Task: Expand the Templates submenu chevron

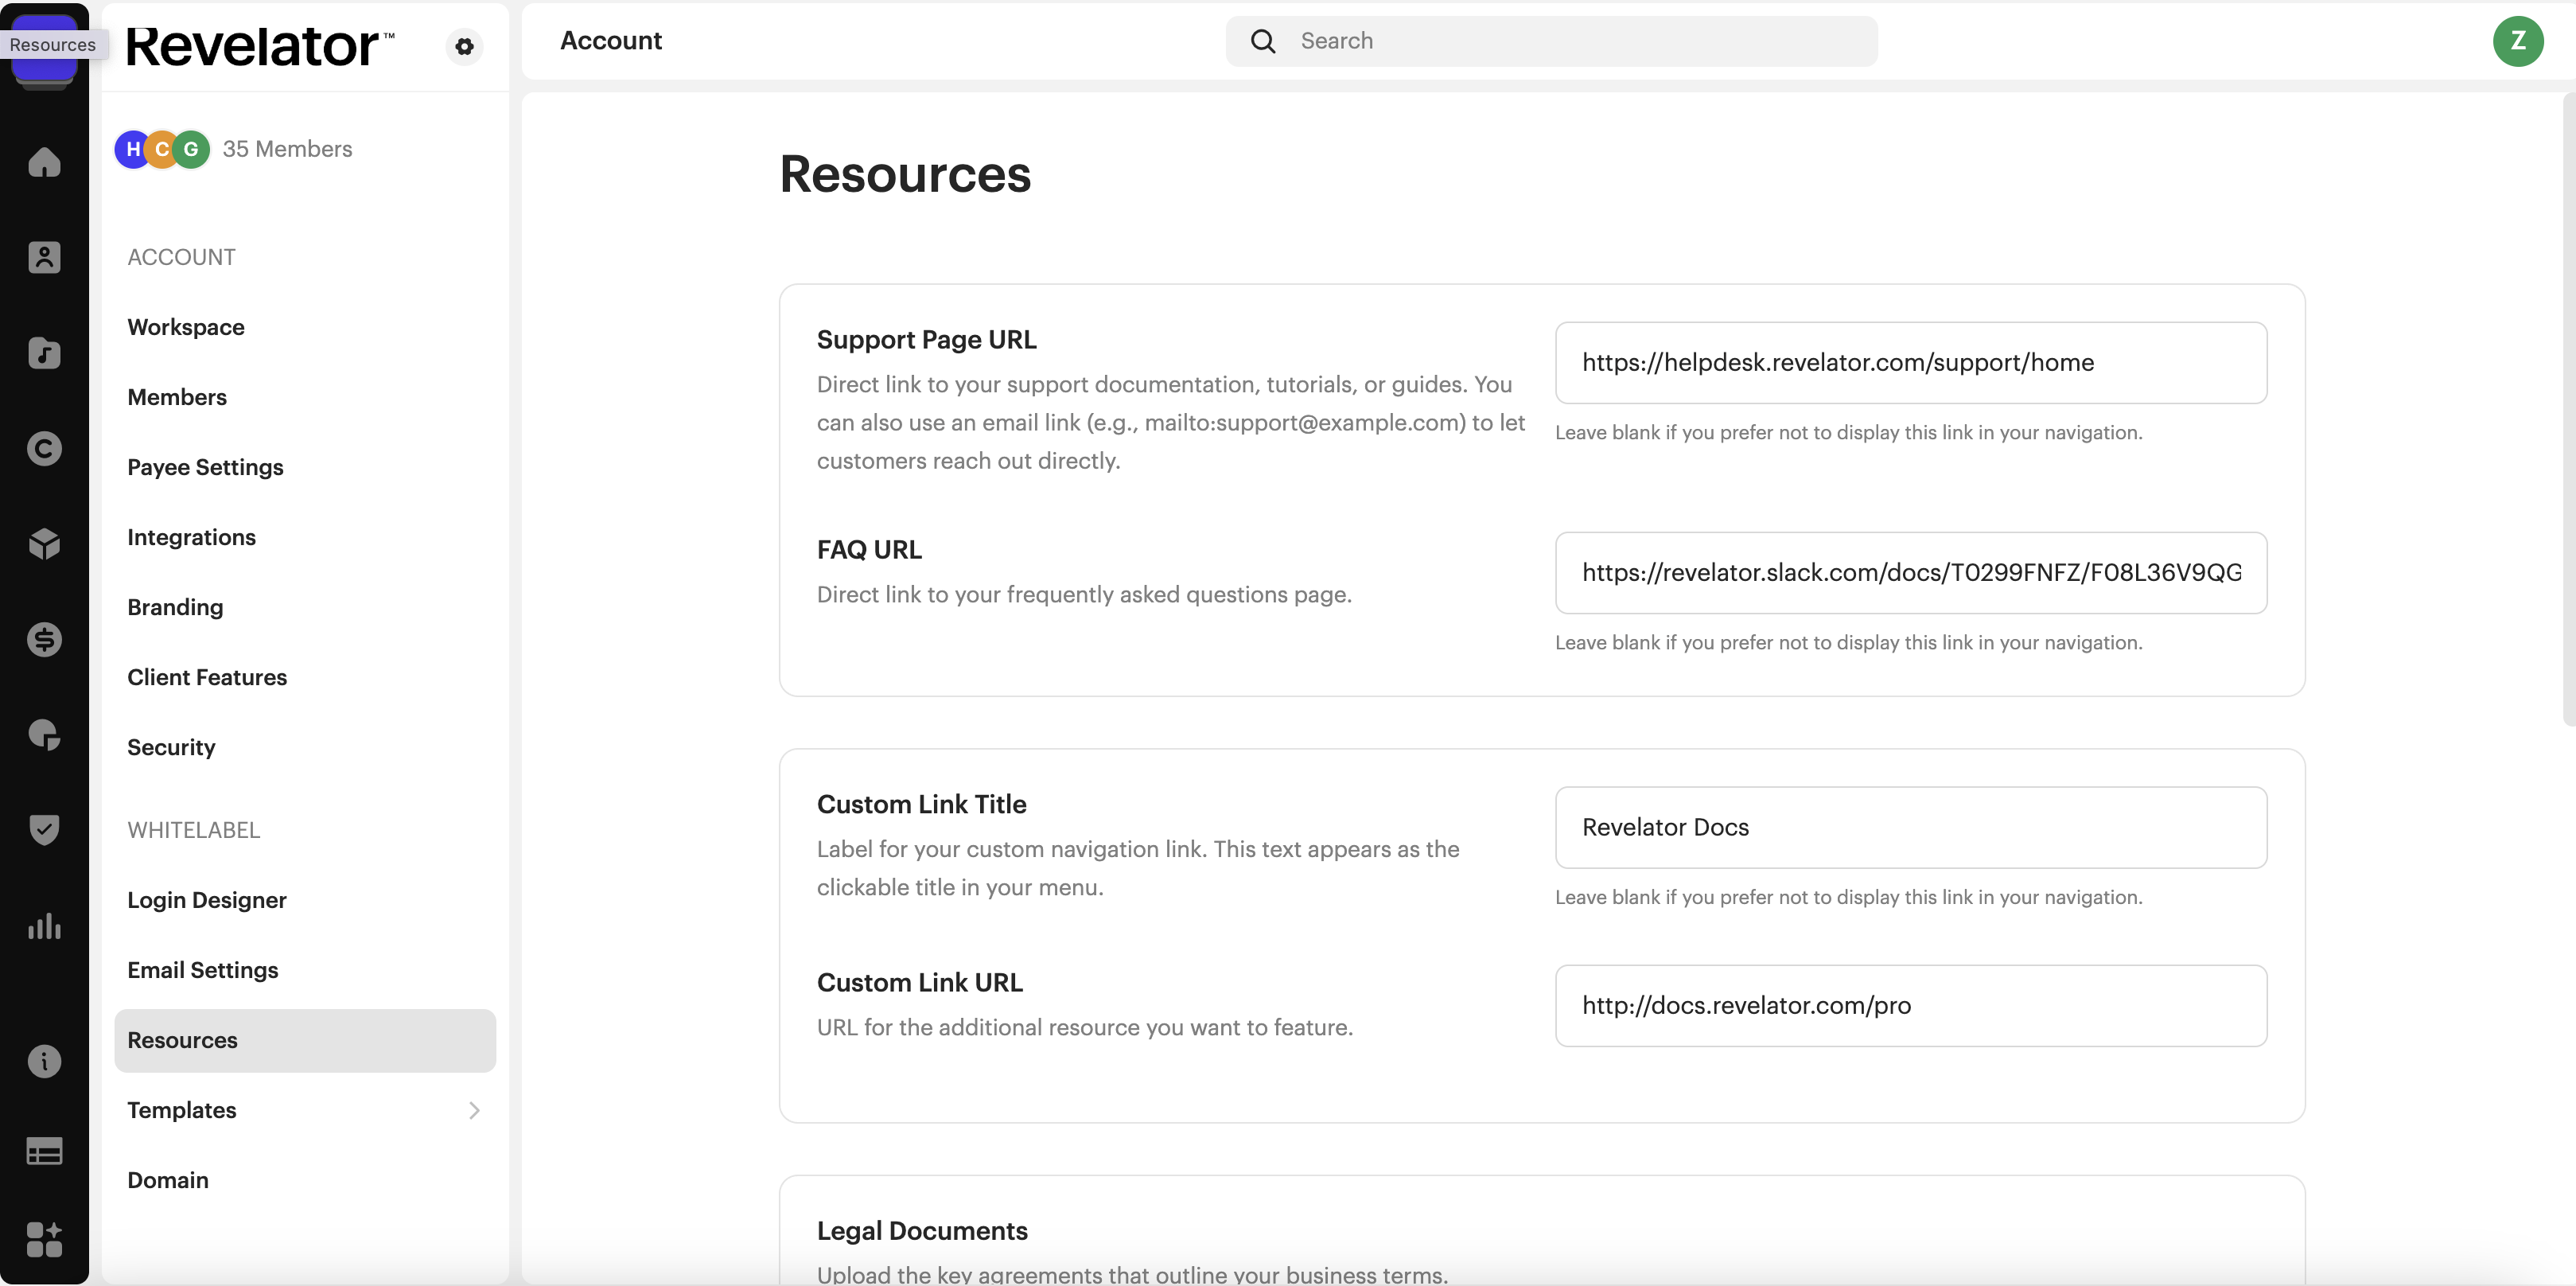Action: [x=474, y=1110]
